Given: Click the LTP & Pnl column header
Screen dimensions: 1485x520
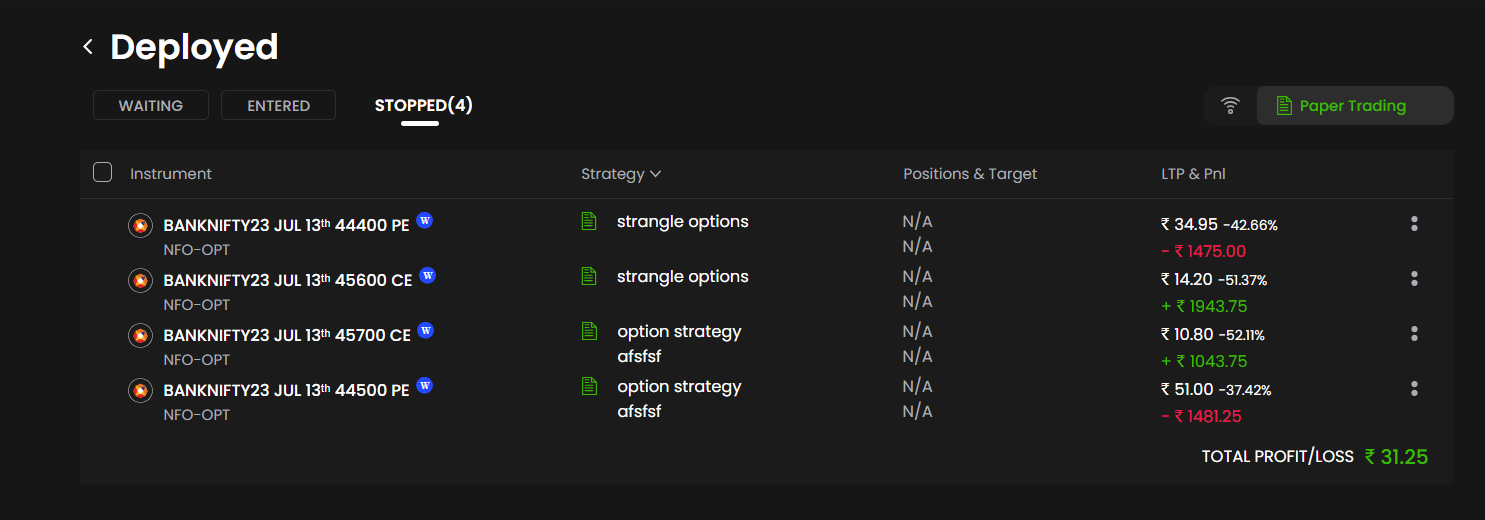Looking at the screenshot, I should tap(1193, 174).
